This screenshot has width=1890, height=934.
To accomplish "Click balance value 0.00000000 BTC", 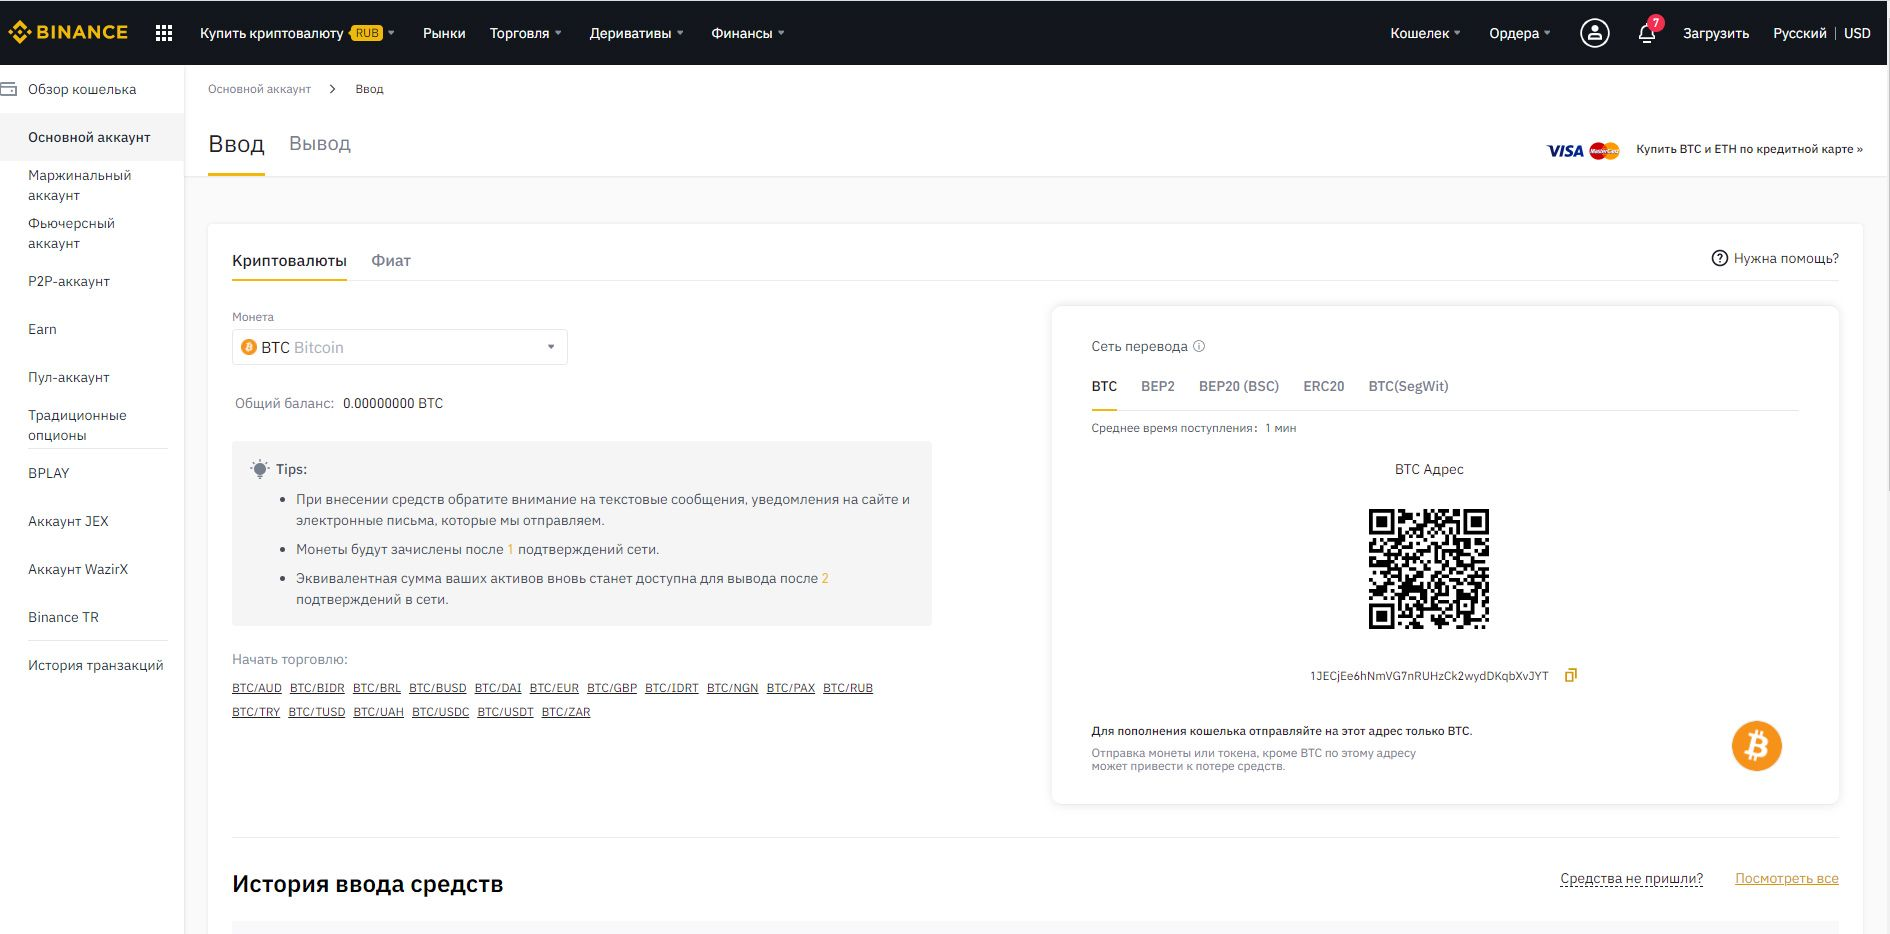I will [393, 403].
